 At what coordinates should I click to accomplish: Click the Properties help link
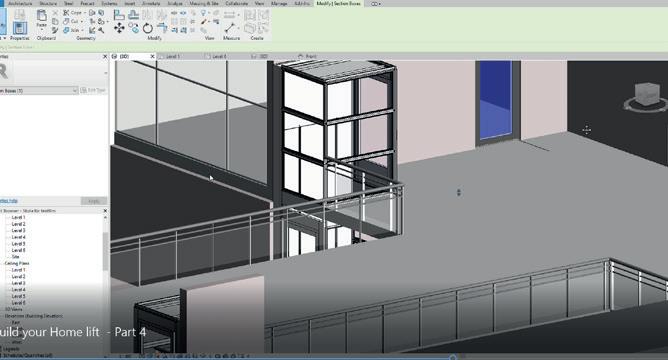click(9, 201)
